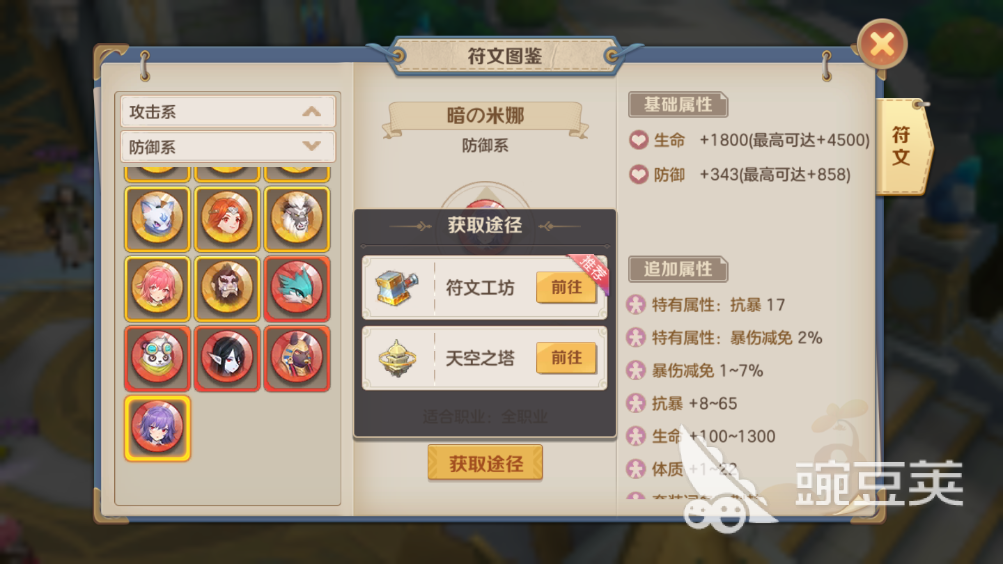Select the red-haired girl rune icon
The width and height of the screenshot is (1003, 564).
click(x=227, y=219)
